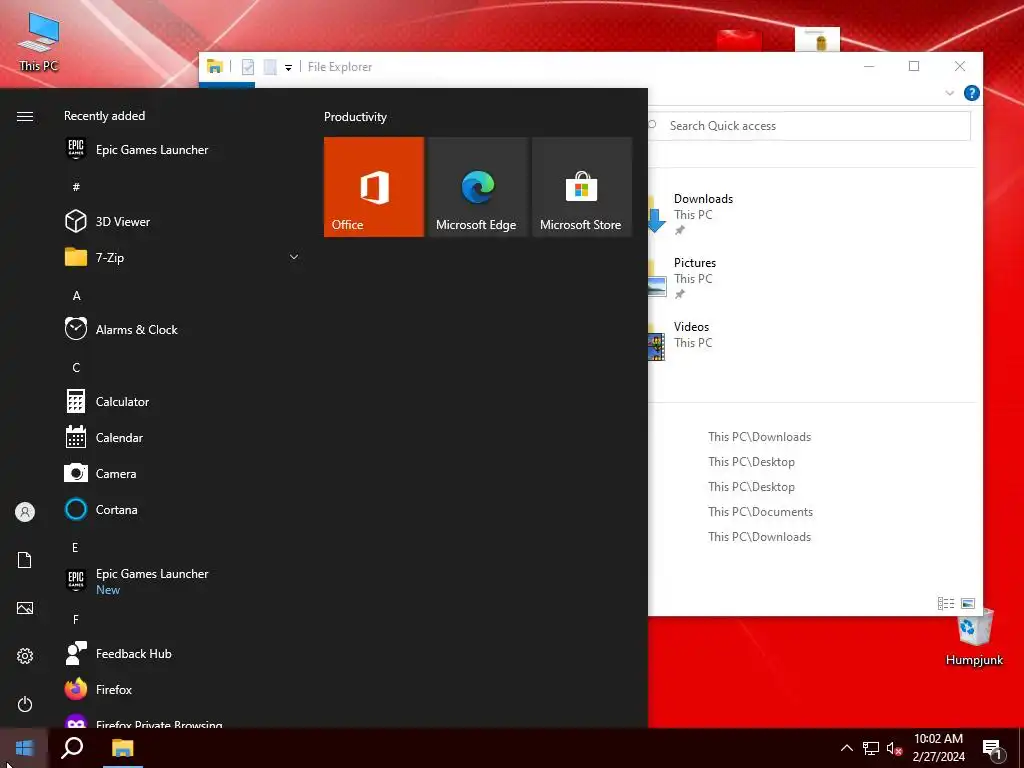Open the Calendar app

point(182,438)
